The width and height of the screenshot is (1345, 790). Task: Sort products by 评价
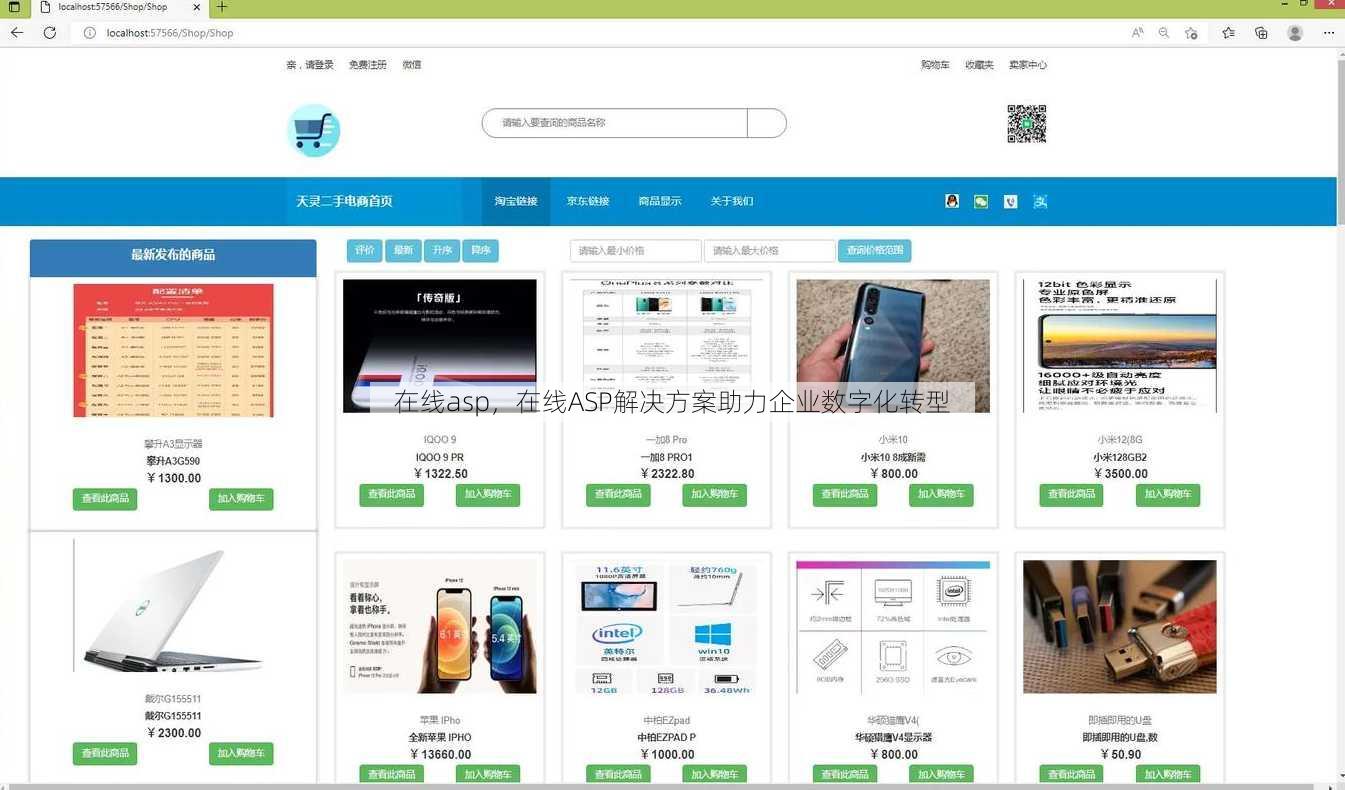(x=364, y=251)
